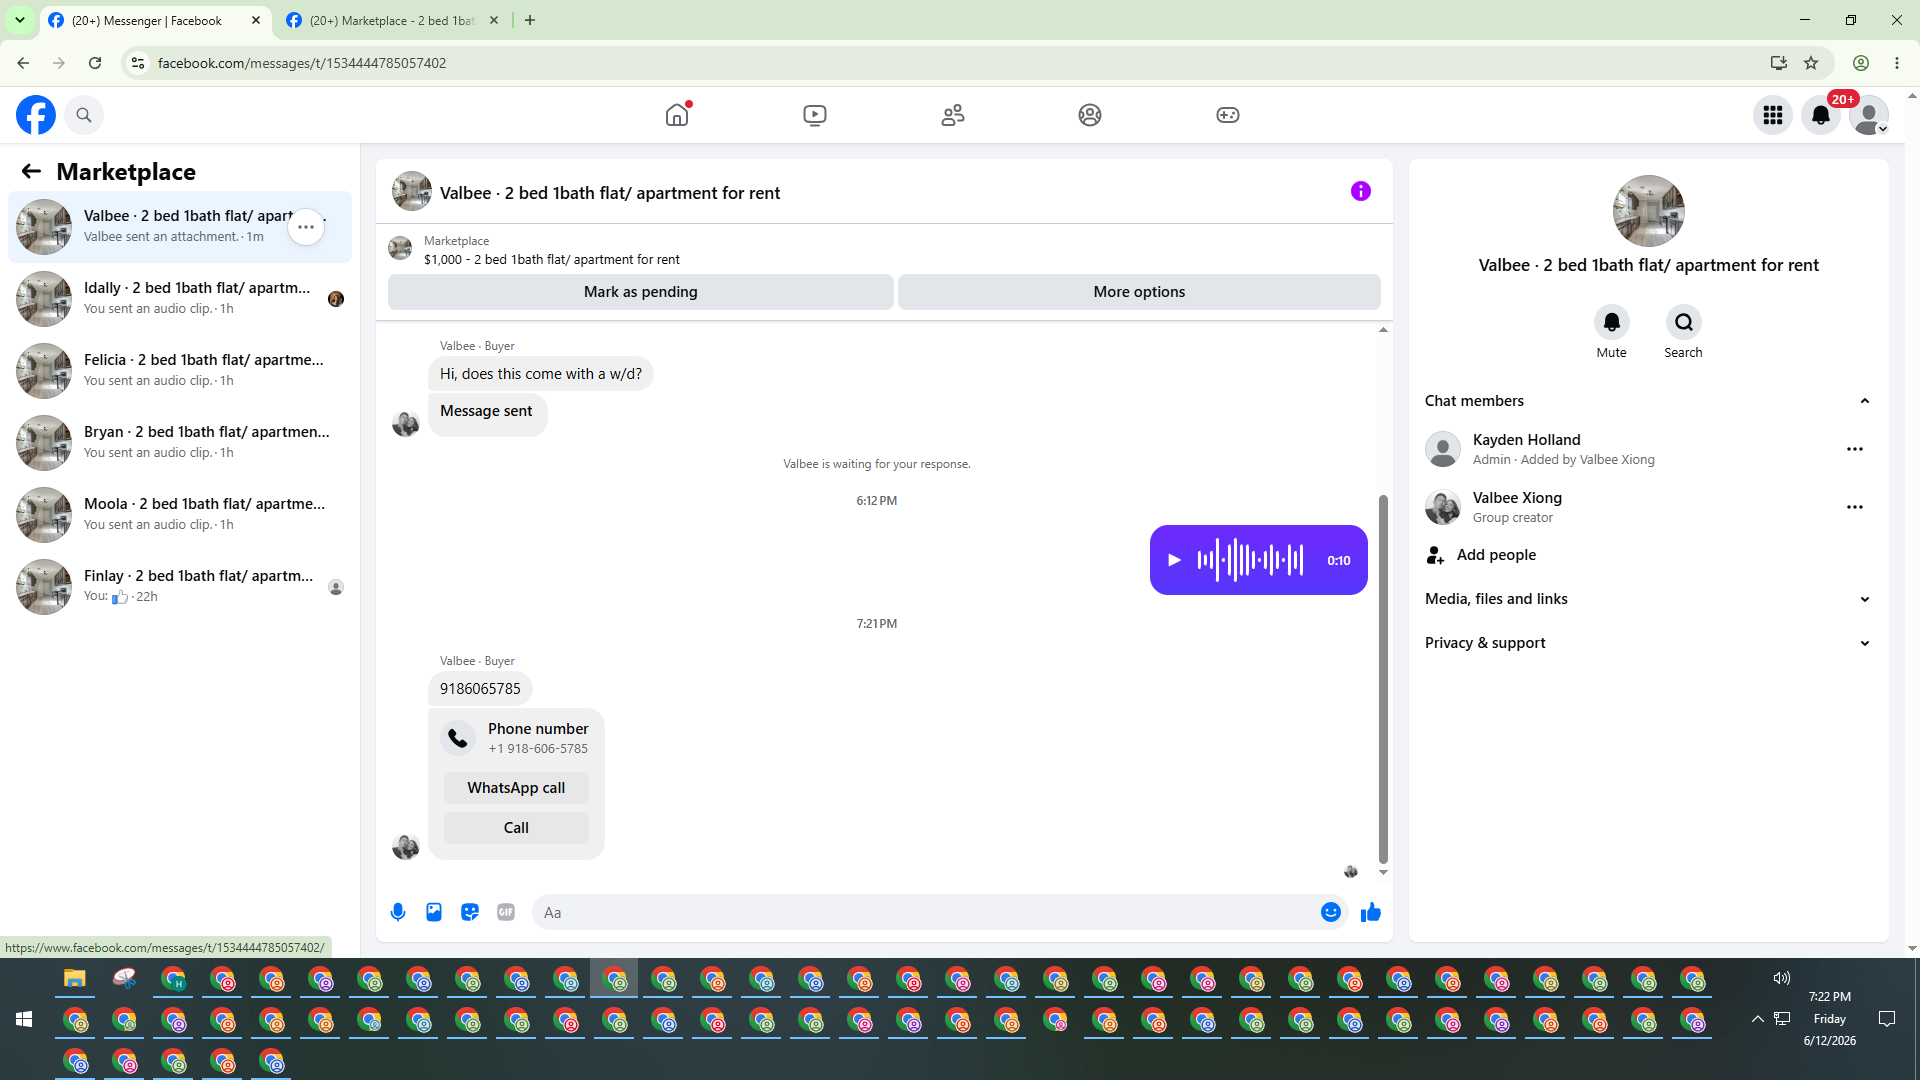Attach a photo with the image icon
1920x1080 pixels.
point(434,912)
